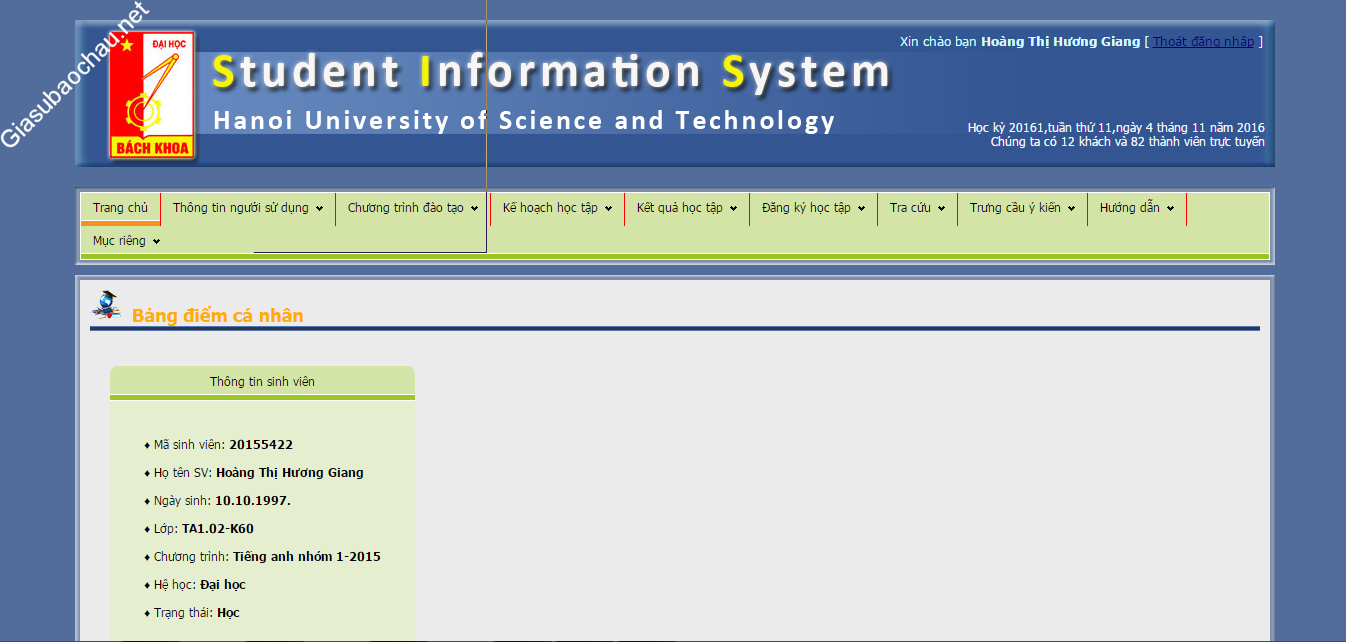Go to Trang chủ home menu
Image resolution: width=1346 pixels, height=642 pixels.
120,208
